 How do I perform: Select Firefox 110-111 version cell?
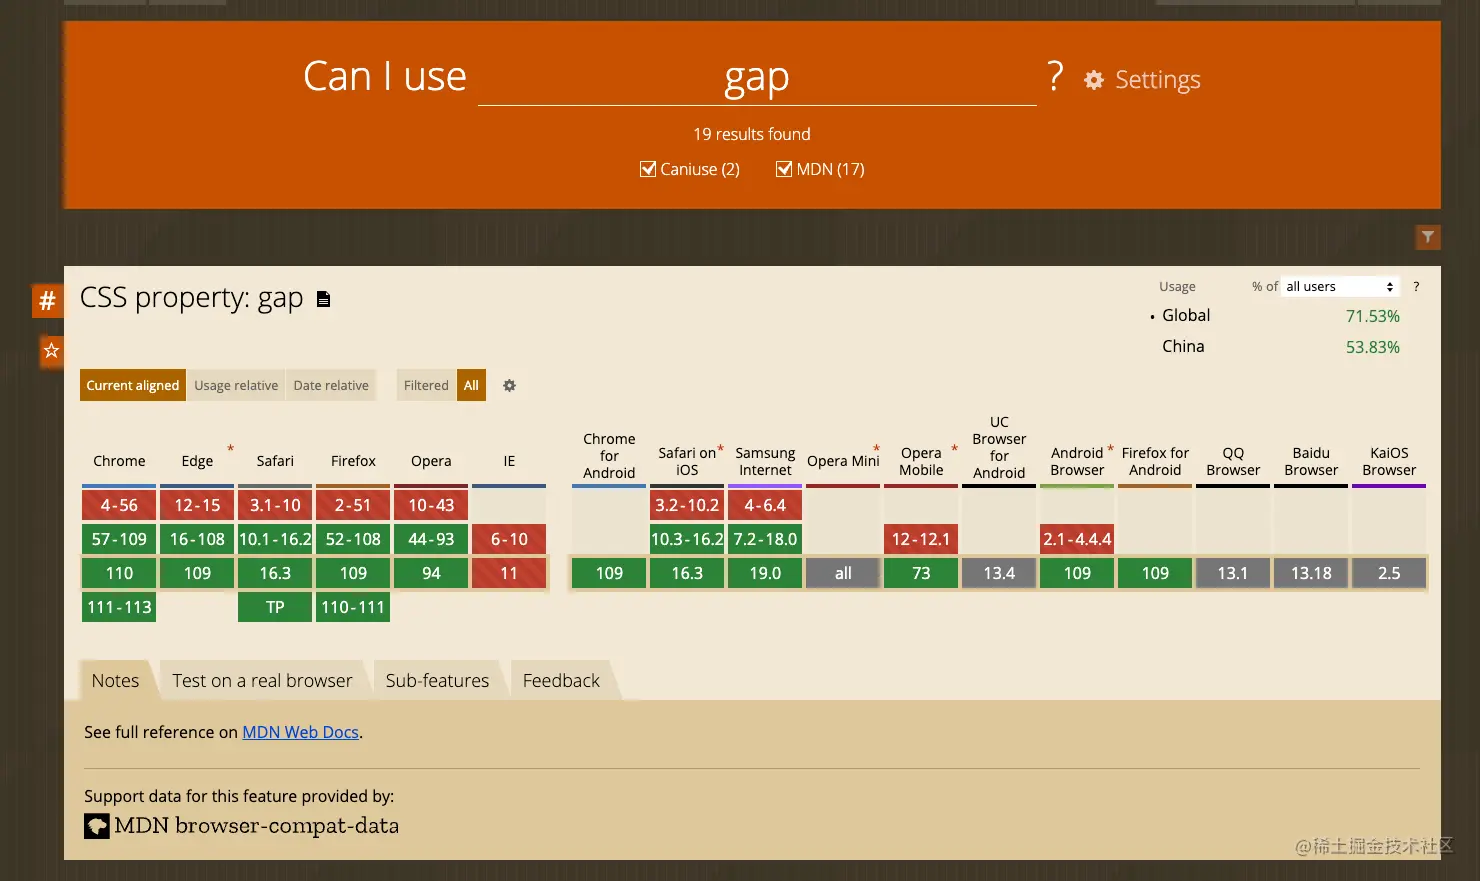(x=353, y=607)
